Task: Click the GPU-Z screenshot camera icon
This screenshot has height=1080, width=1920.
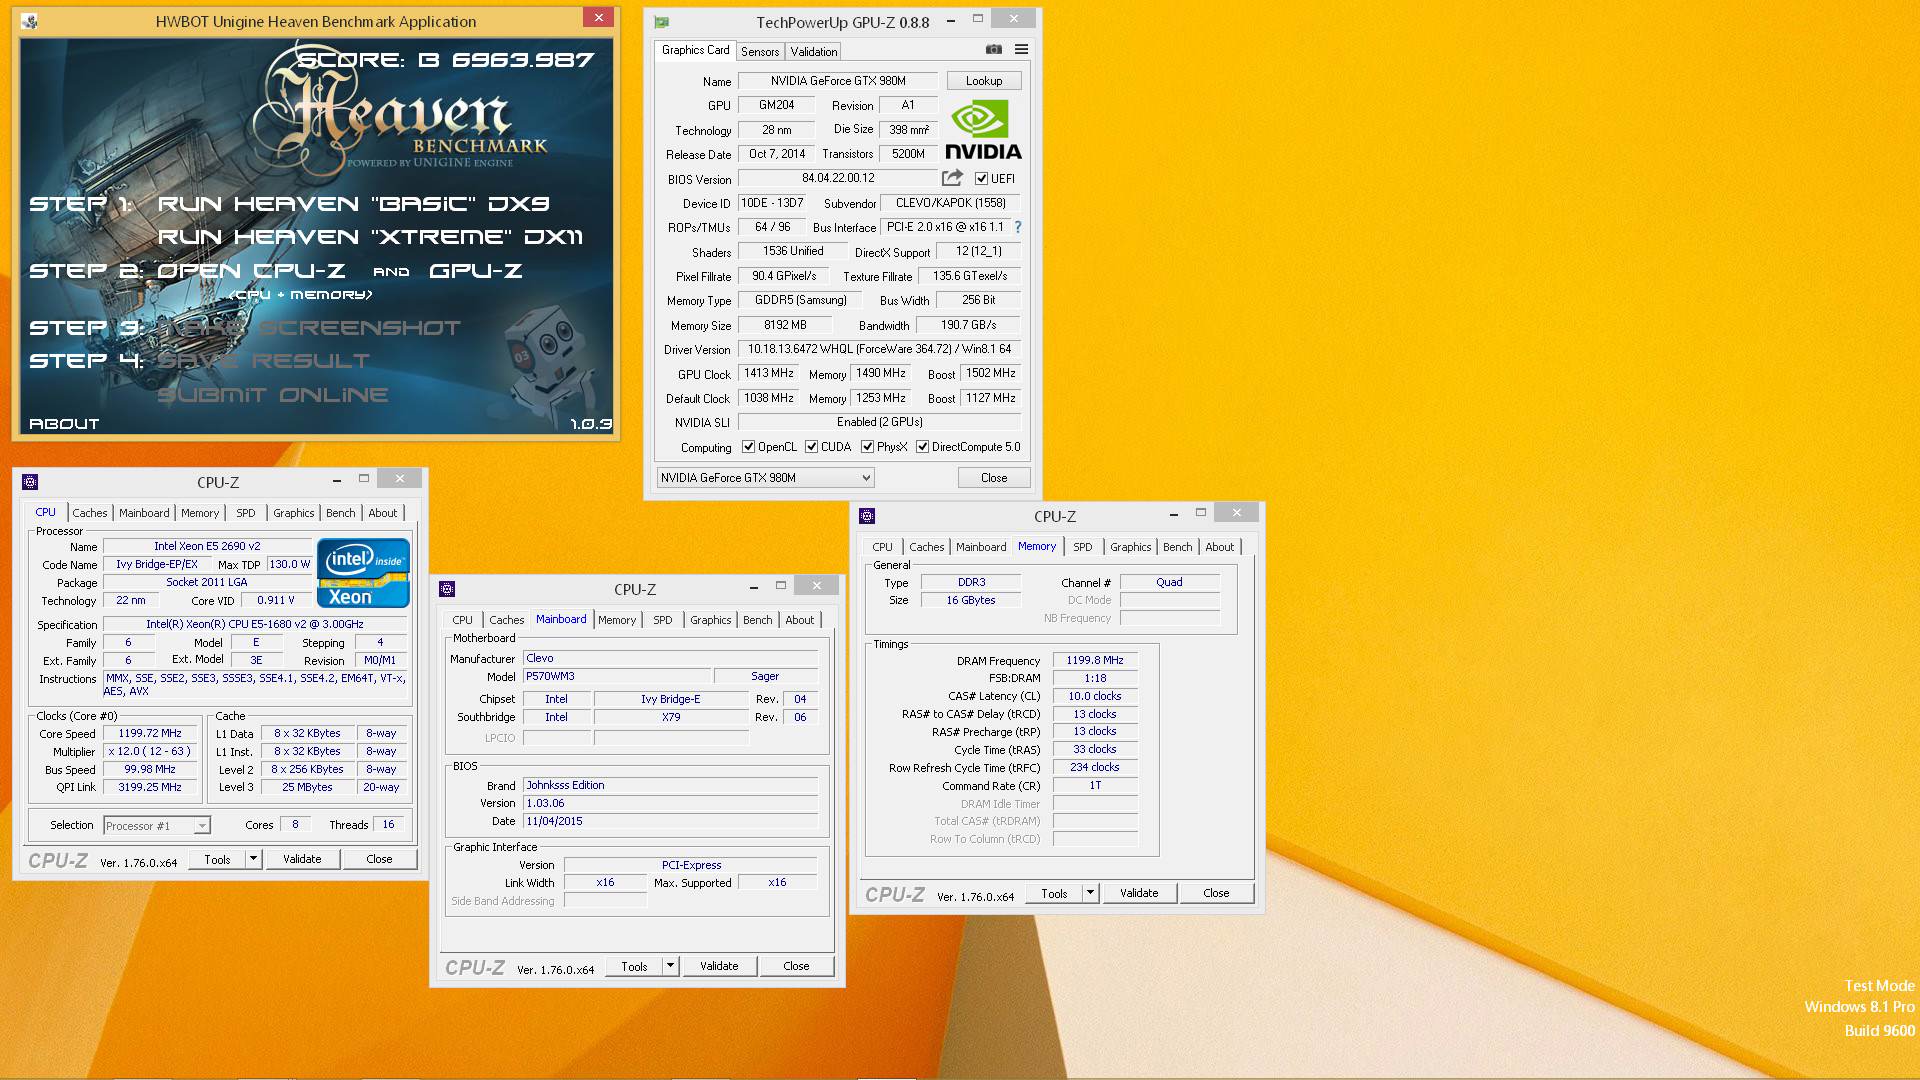Action: [x=993, y=49]
